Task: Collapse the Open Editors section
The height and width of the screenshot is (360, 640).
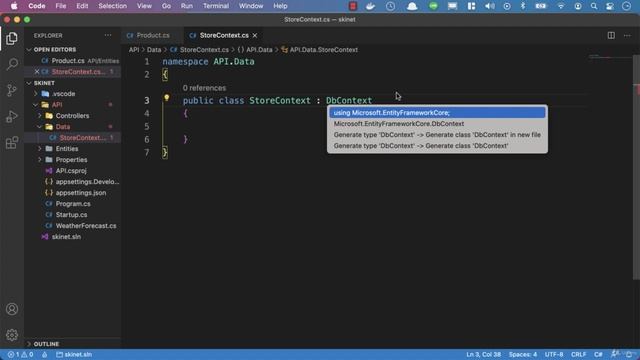Action: (55, 49)
